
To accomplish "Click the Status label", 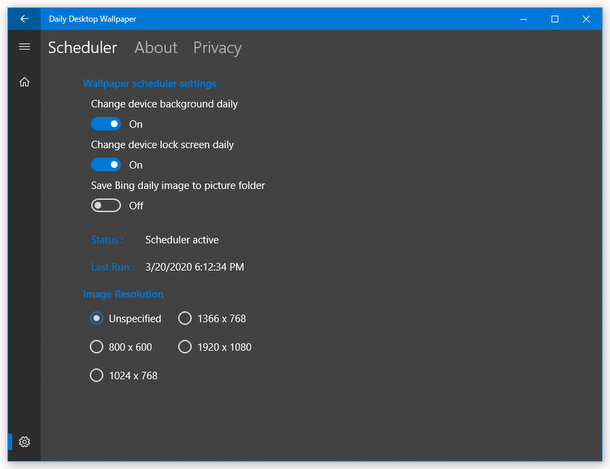I will click(x=107, y=240).
